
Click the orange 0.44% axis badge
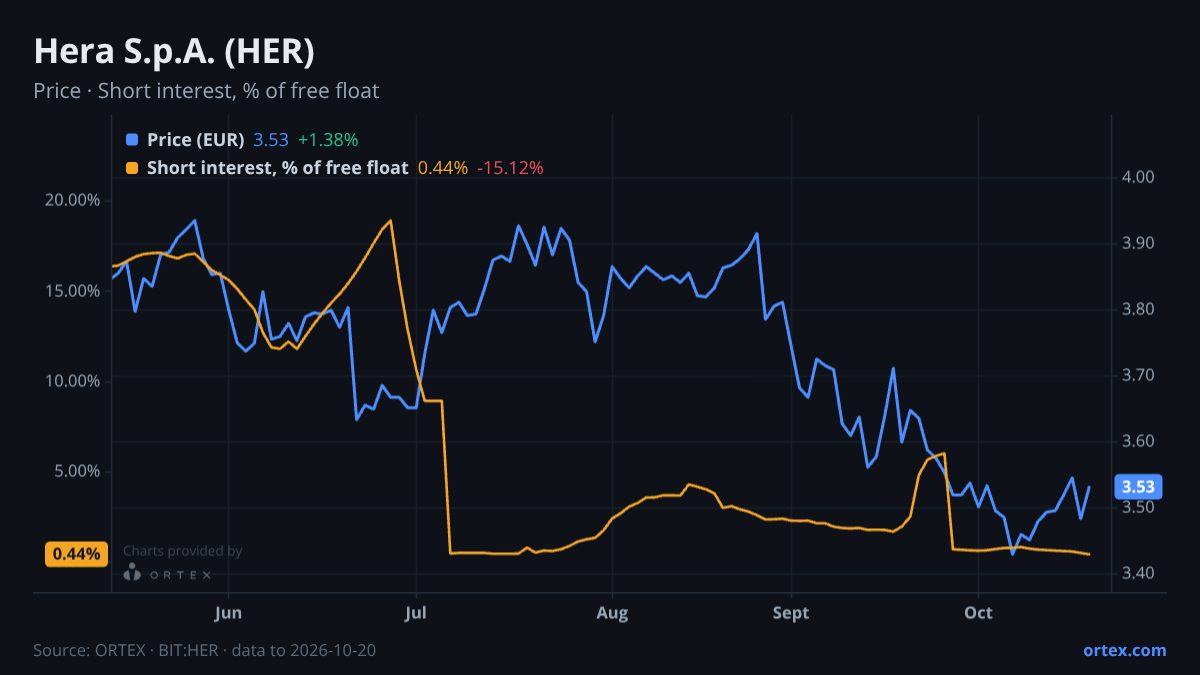click(x=76, y=554)
